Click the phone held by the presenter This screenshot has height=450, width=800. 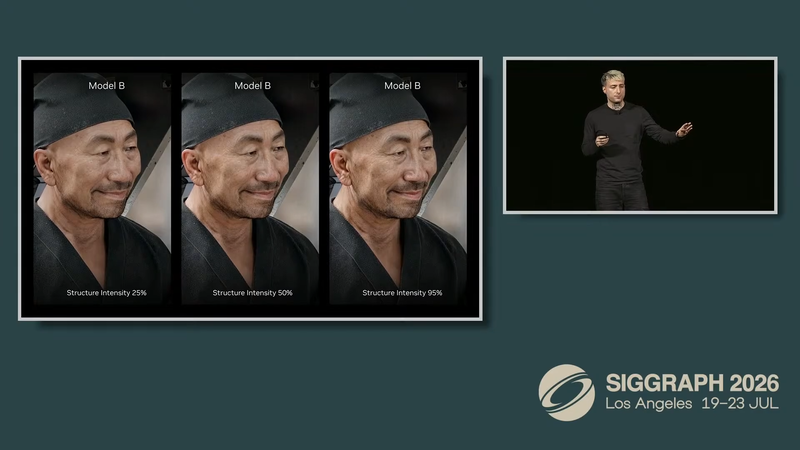pos(602,136)
